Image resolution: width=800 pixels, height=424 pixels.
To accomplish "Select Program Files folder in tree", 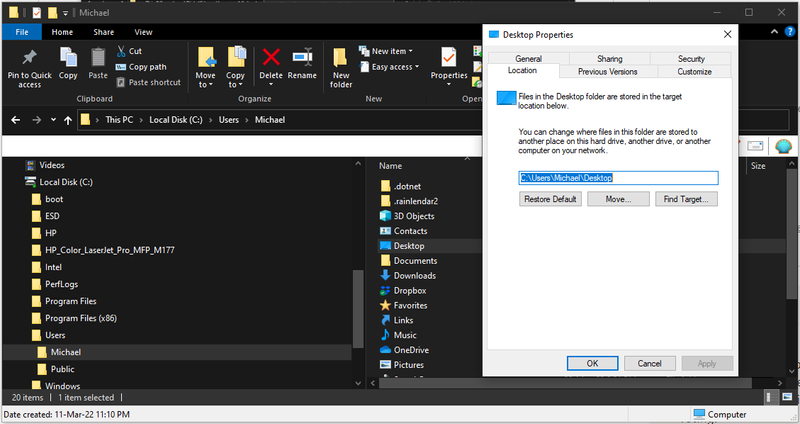I will pyautogui.click(x=70, y=301).
